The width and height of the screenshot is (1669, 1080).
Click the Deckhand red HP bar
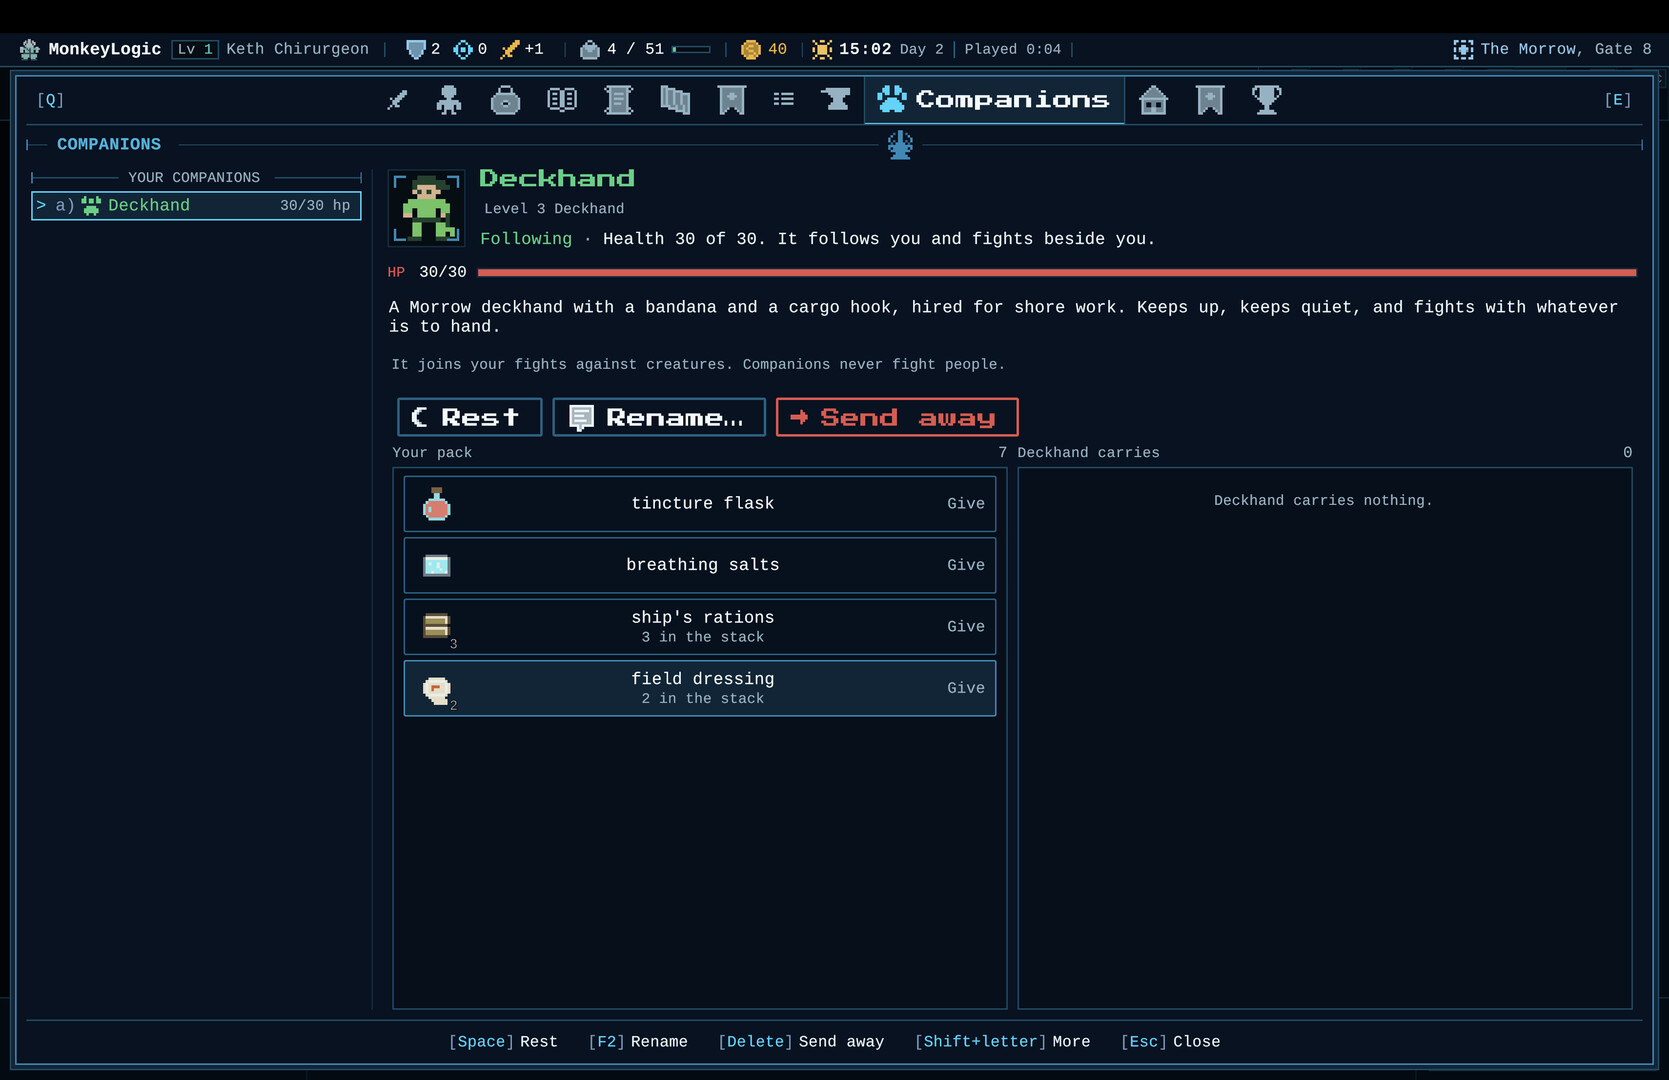click(1057, 272)
